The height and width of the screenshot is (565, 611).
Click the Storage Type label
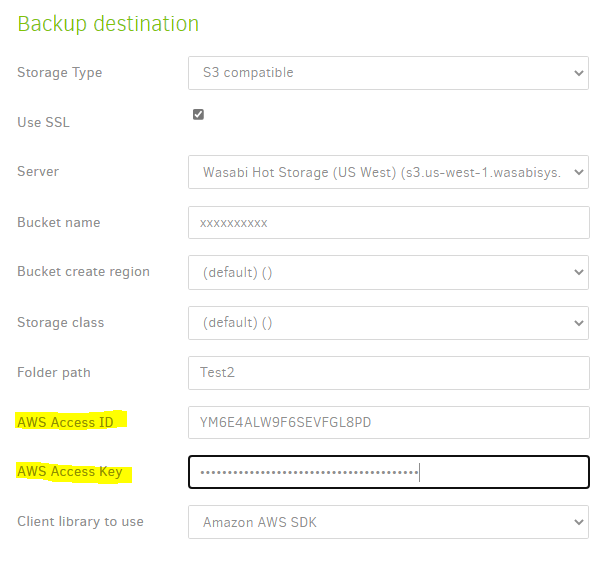pyautogui.click(x=59, y=72)
